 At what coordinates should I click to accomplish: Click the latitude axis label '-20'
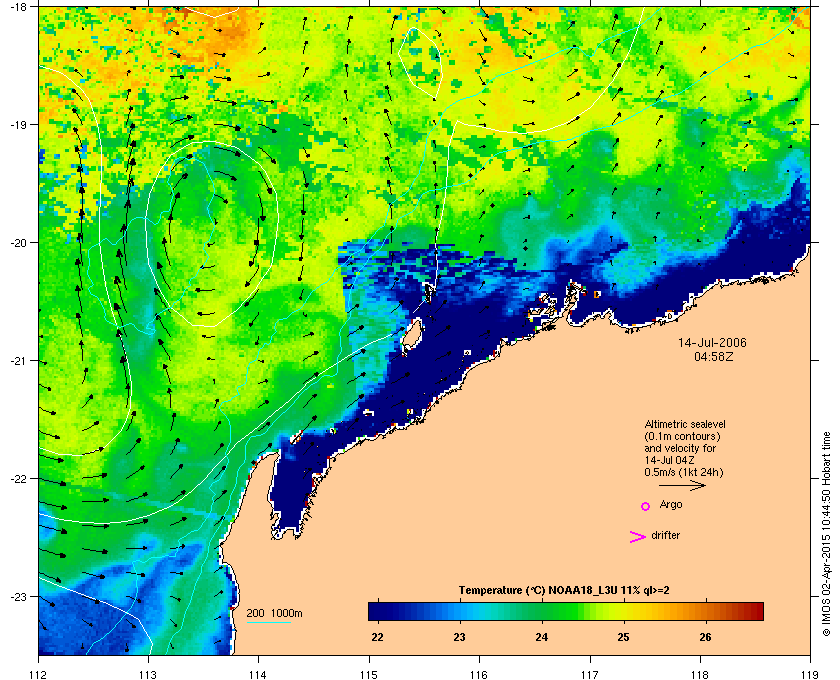19,242
